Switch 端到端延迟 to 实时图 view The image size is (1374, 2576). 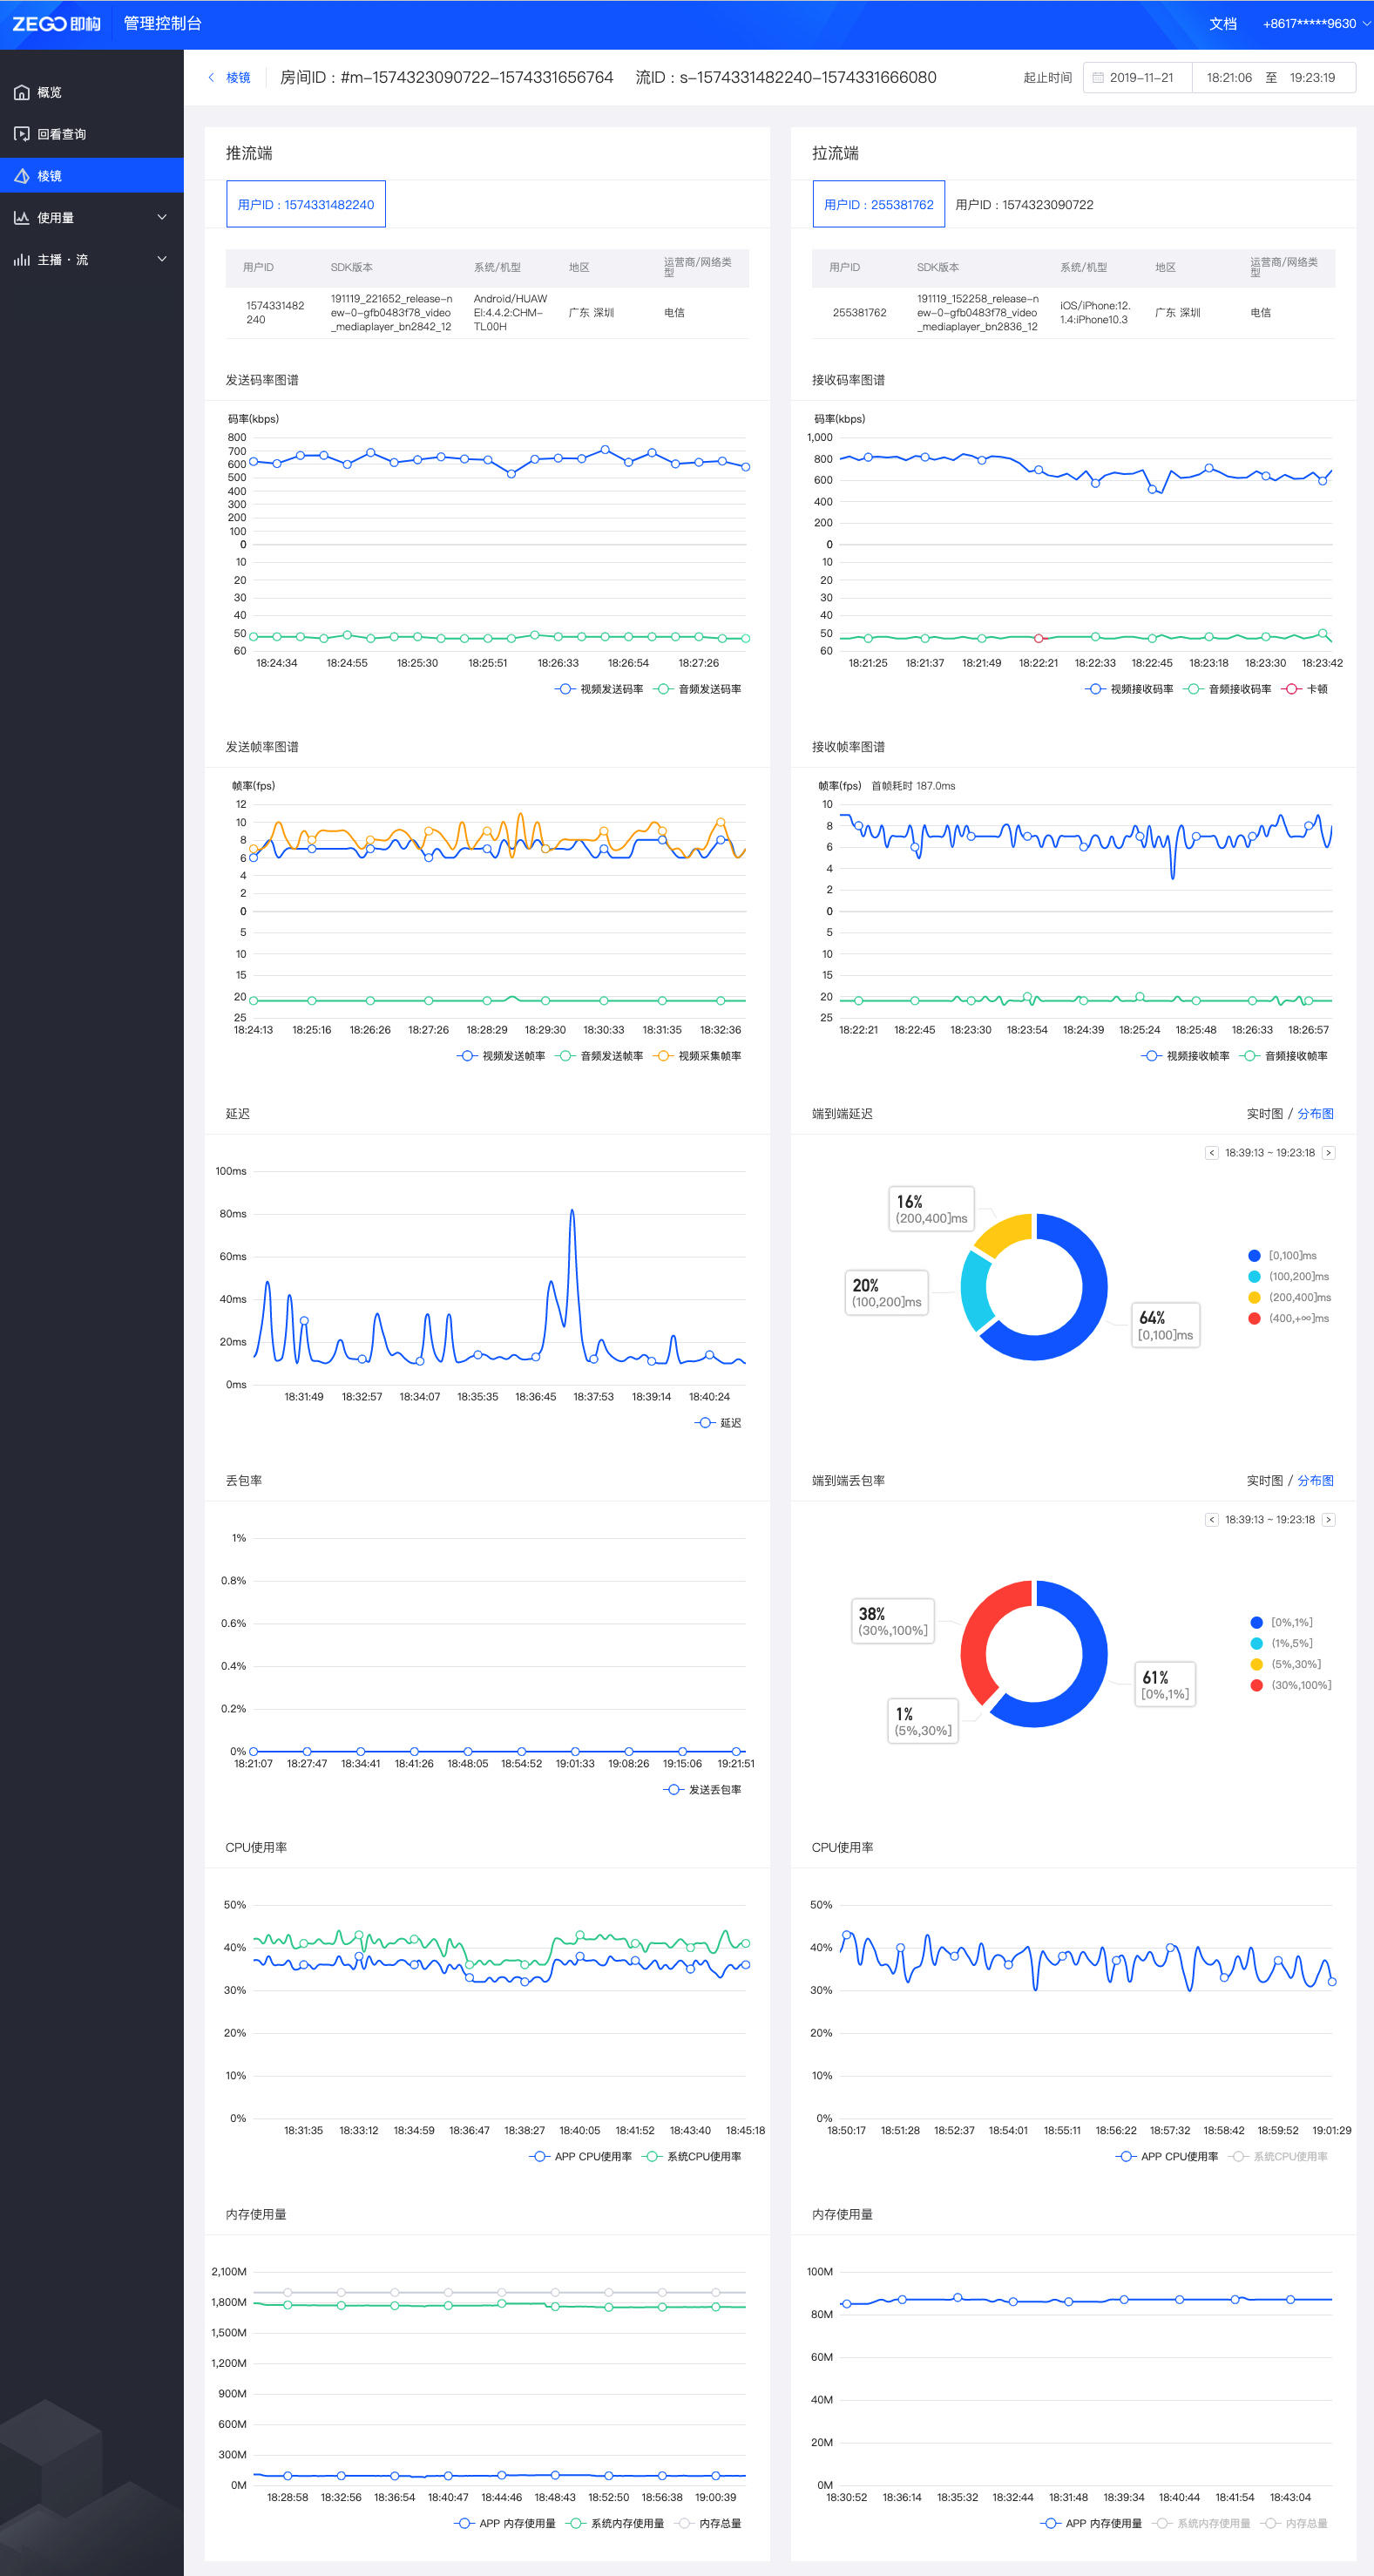pyautogui.click(x=1264, y=1114)
